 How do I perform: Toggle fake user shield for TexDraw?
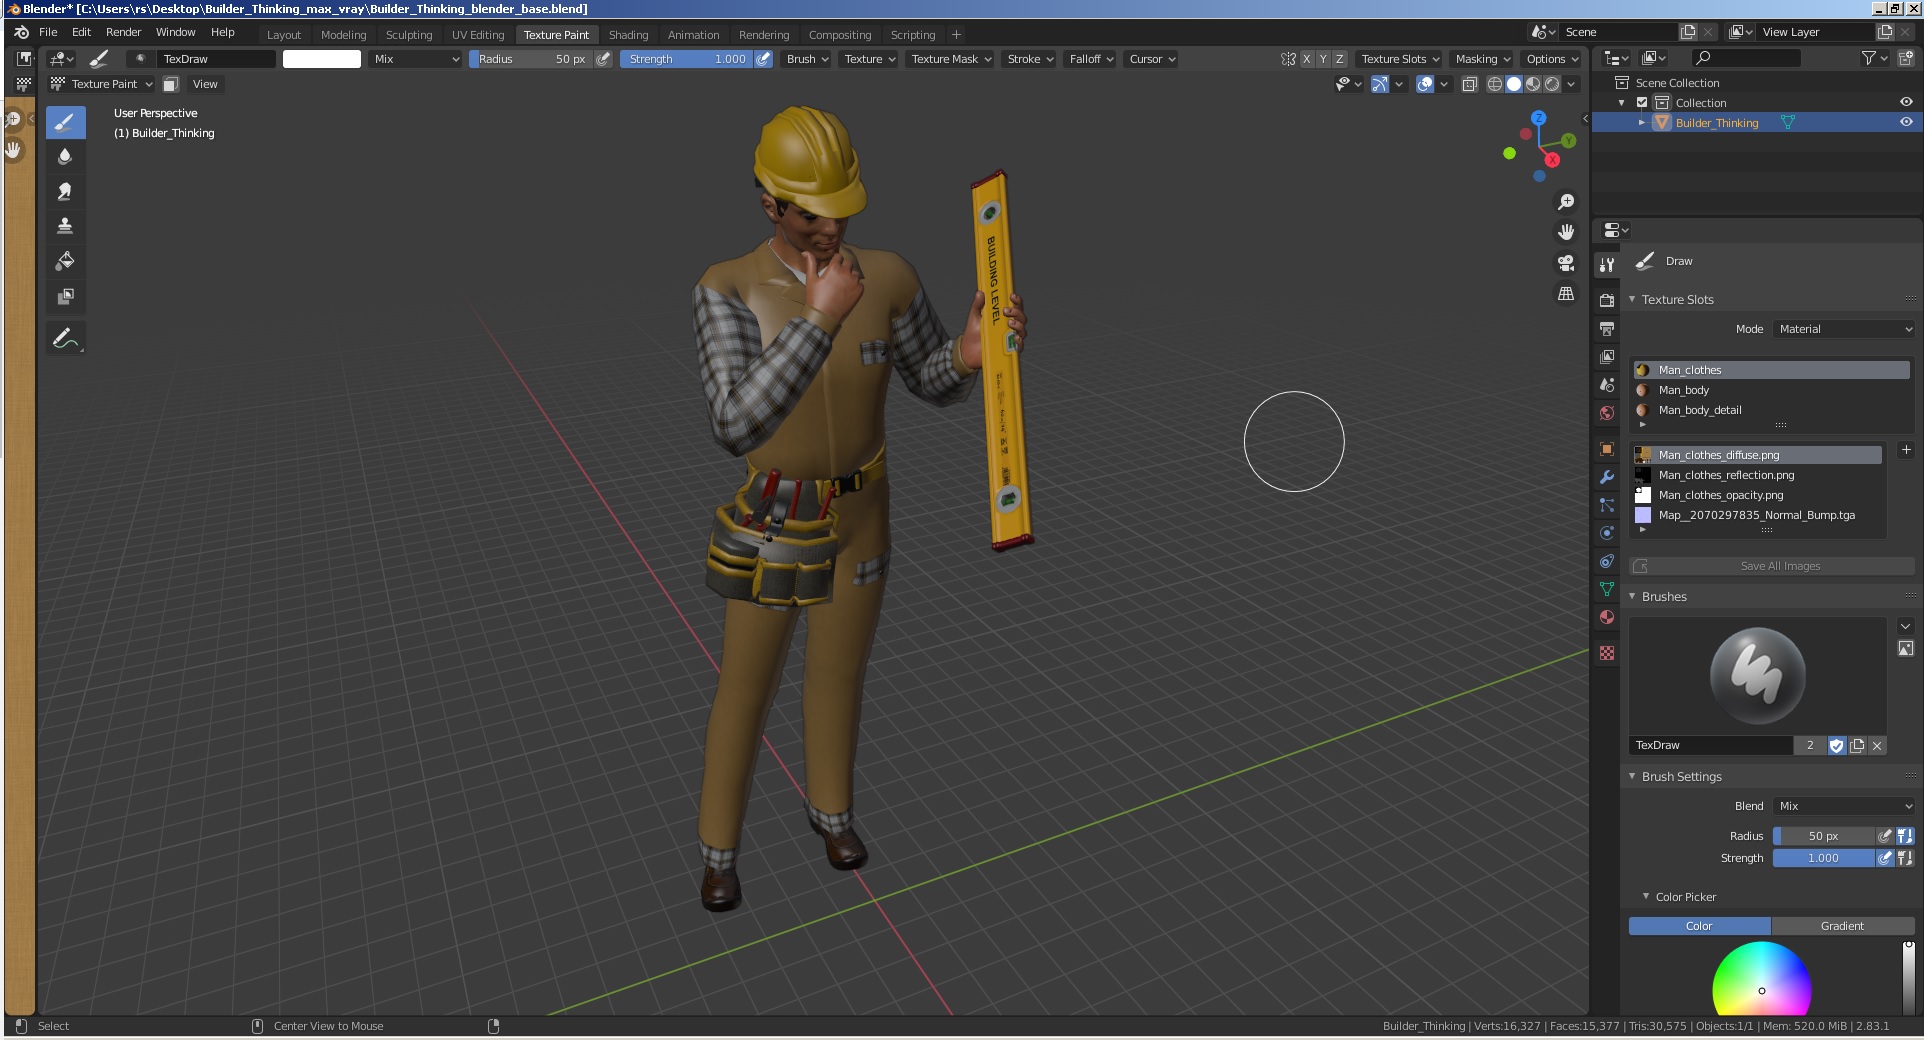pos(1836,745)
